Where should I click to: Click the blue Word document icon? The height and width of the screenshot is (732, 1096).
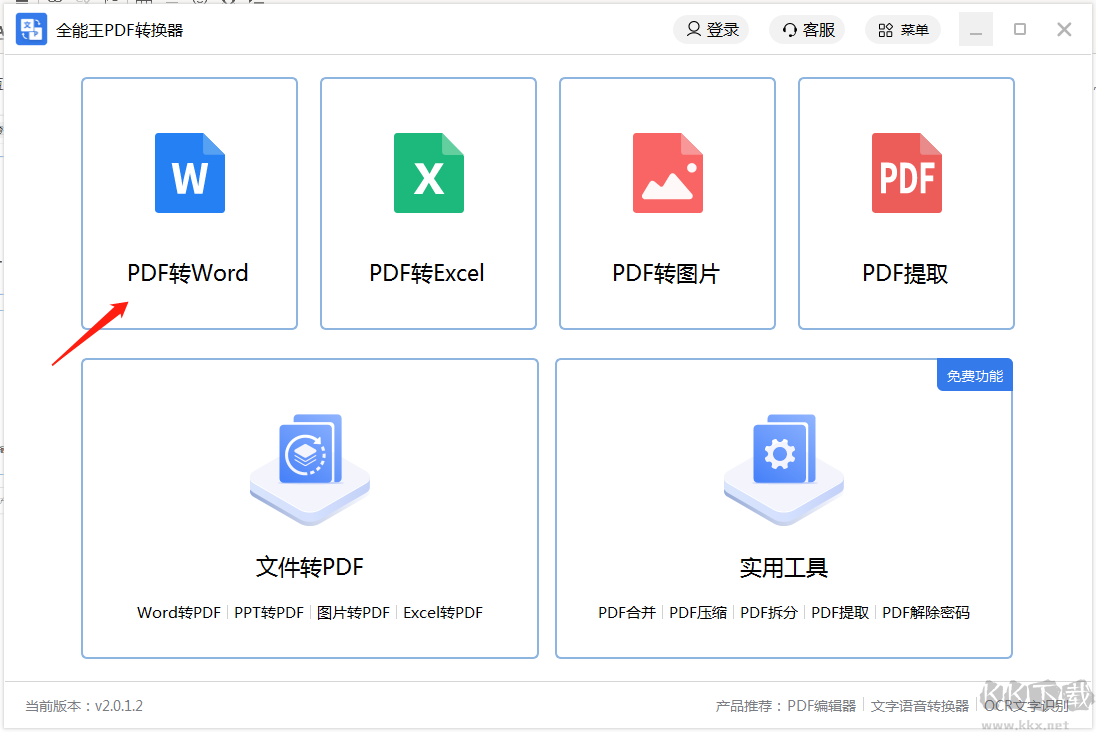click(x=190, y=173)
